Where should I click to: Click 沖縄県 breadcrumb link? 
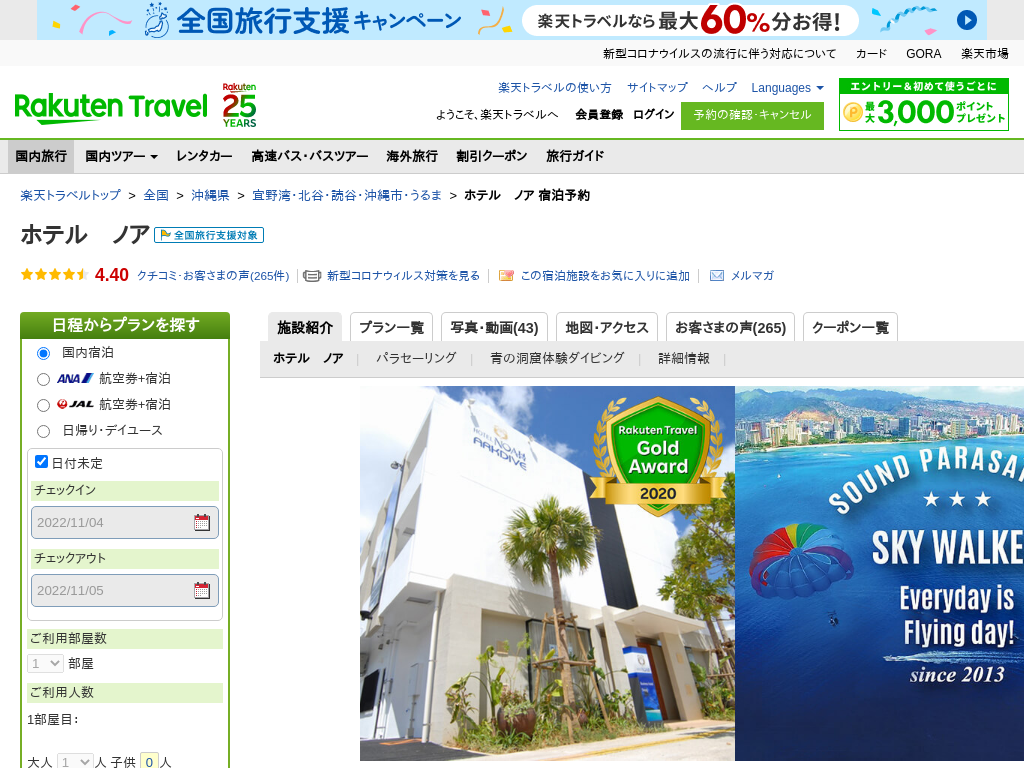(210, 195)
